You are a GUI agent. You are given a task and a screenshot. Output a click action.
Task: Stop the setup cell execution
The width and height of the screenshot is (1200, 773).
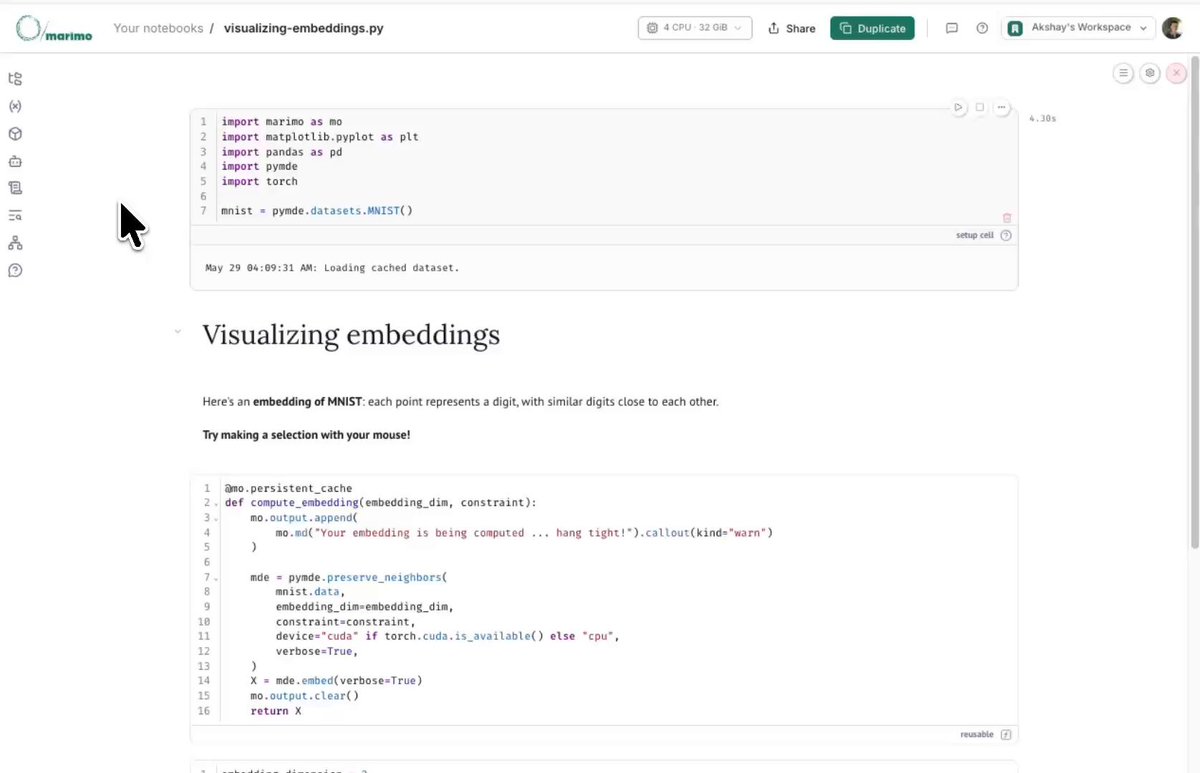(x=980, y=107)
